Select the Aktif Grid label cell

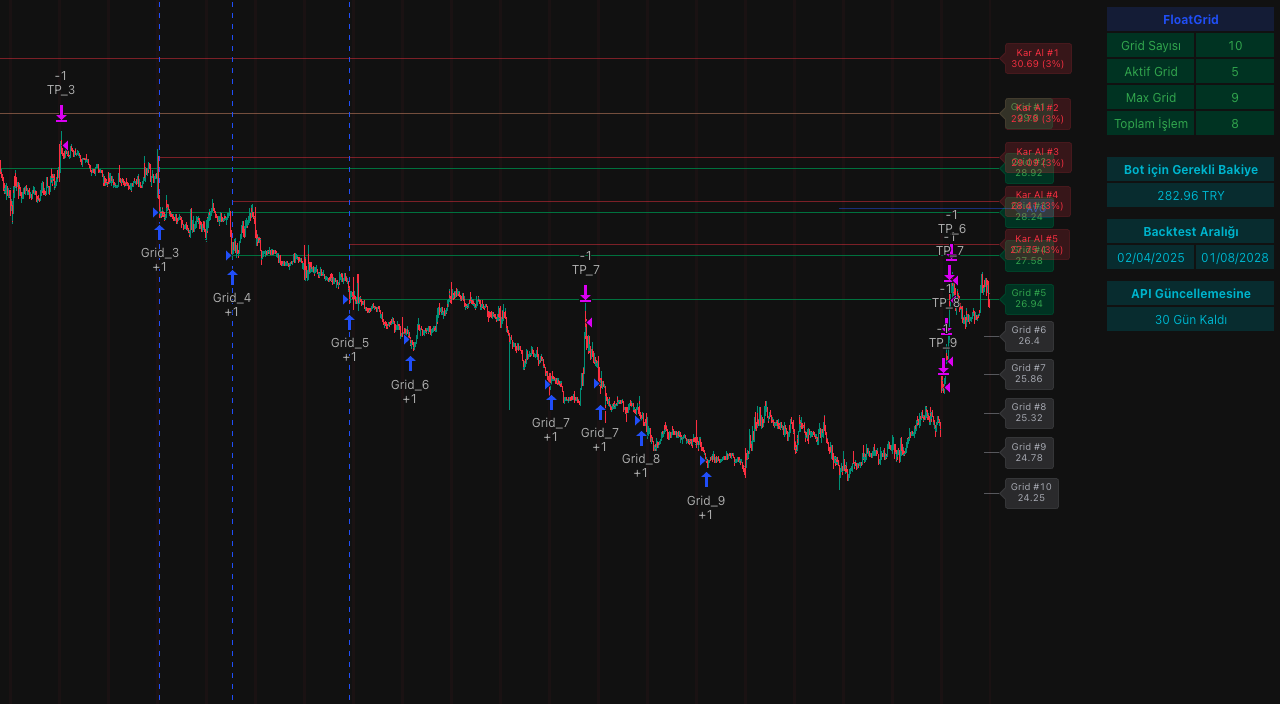coord(1150,72)
